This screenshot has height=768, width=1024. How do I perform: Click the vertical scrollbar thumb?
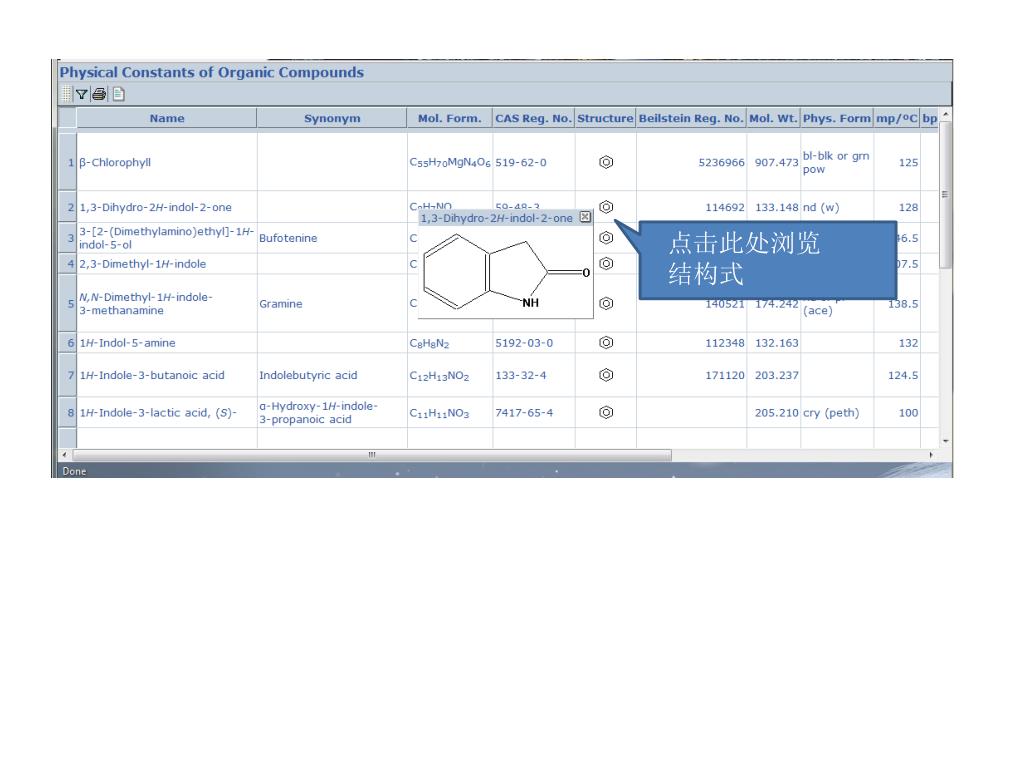point(946,194)
